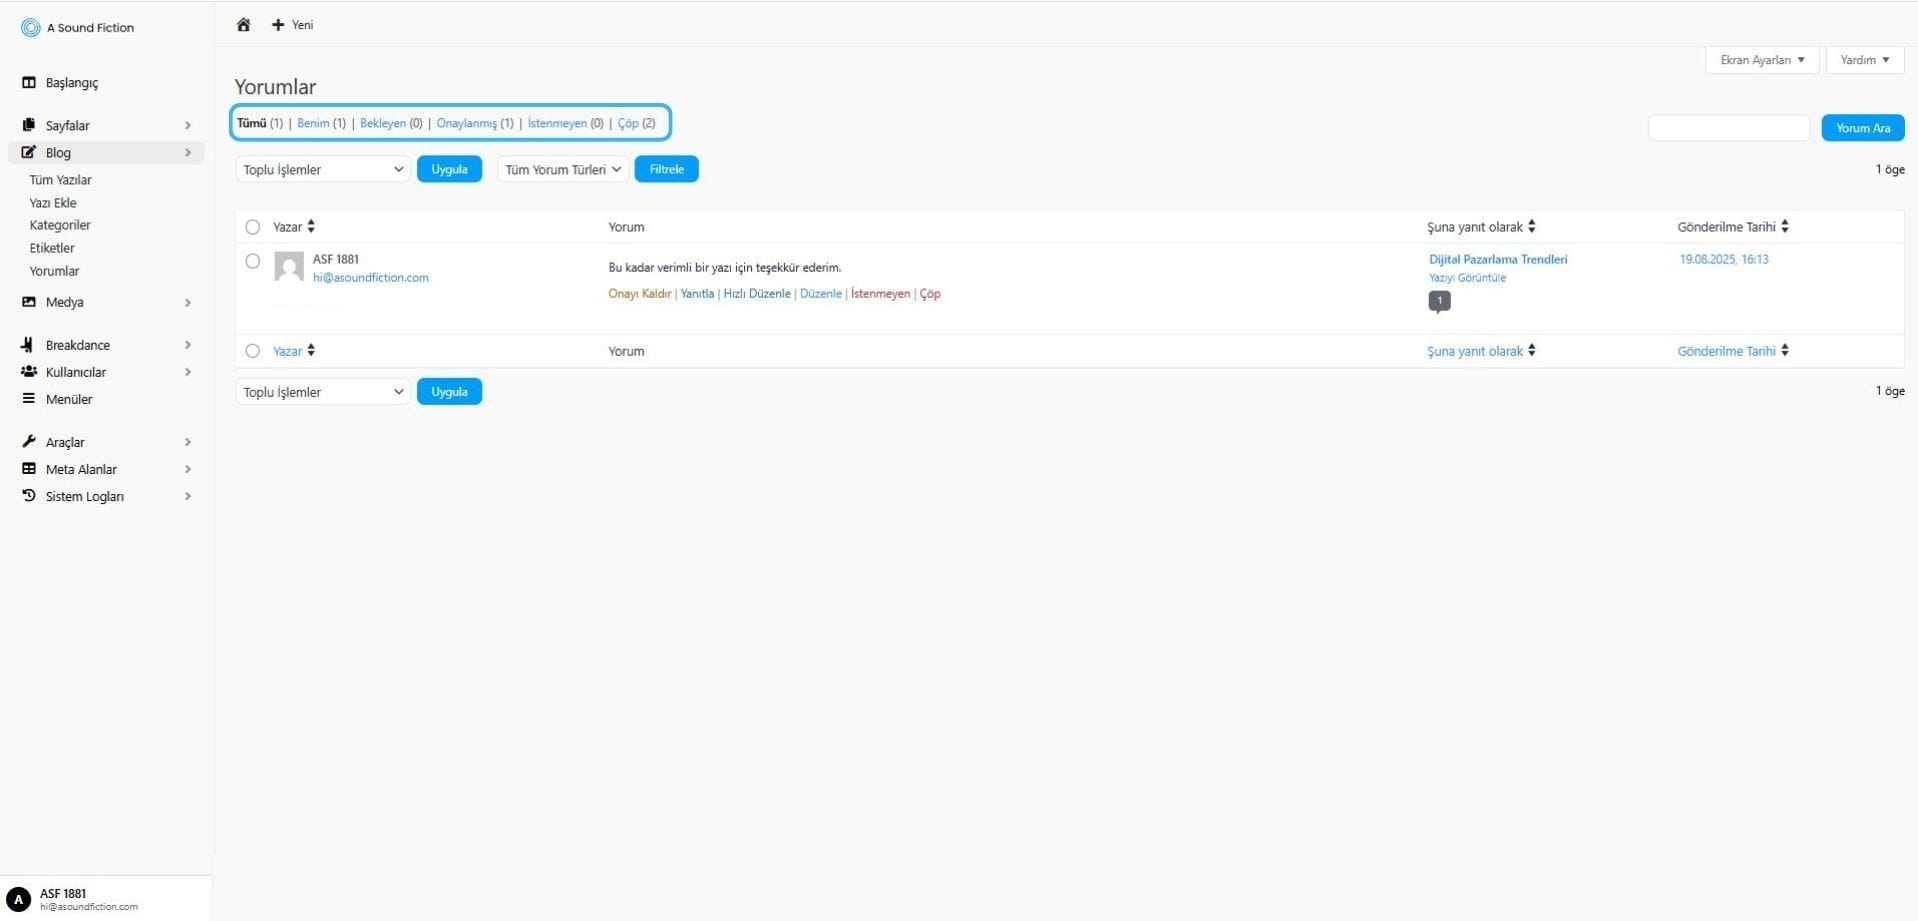The height and width of the screenshot is (921, 1918).
Task: Open Kategoriler in the Blog submenu
Action: click(x=60, y=225)
